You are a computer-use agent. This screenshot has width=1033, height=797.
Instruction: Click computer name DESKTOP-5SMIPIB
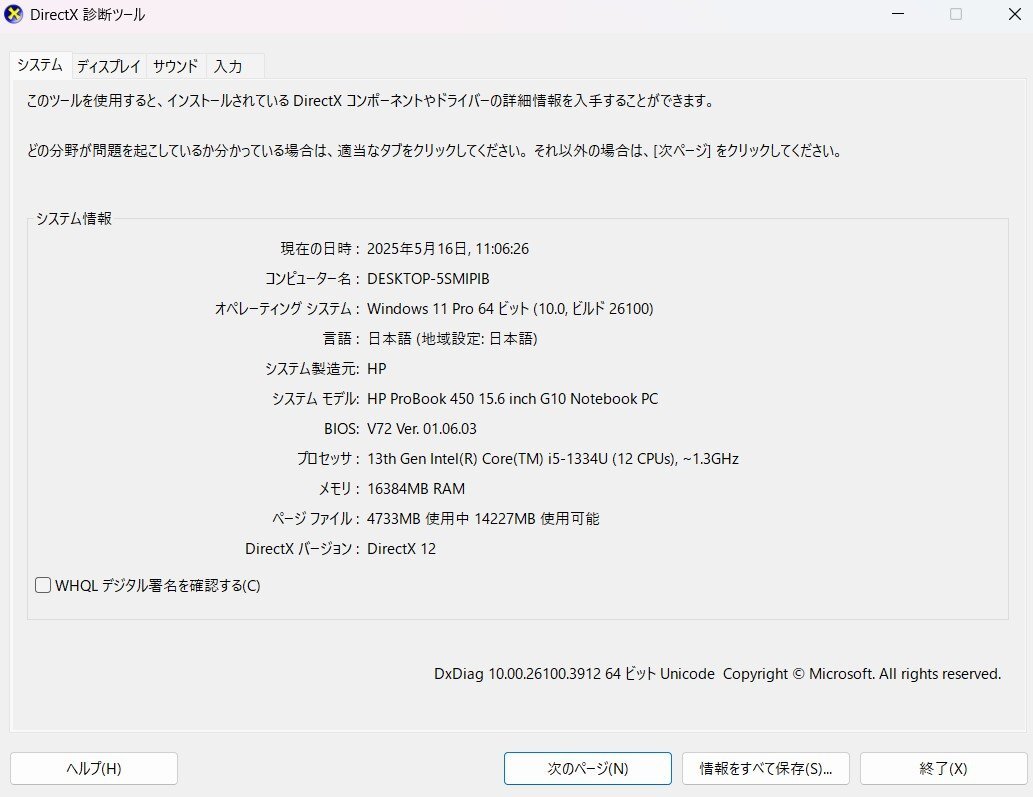tap(428, 279)
